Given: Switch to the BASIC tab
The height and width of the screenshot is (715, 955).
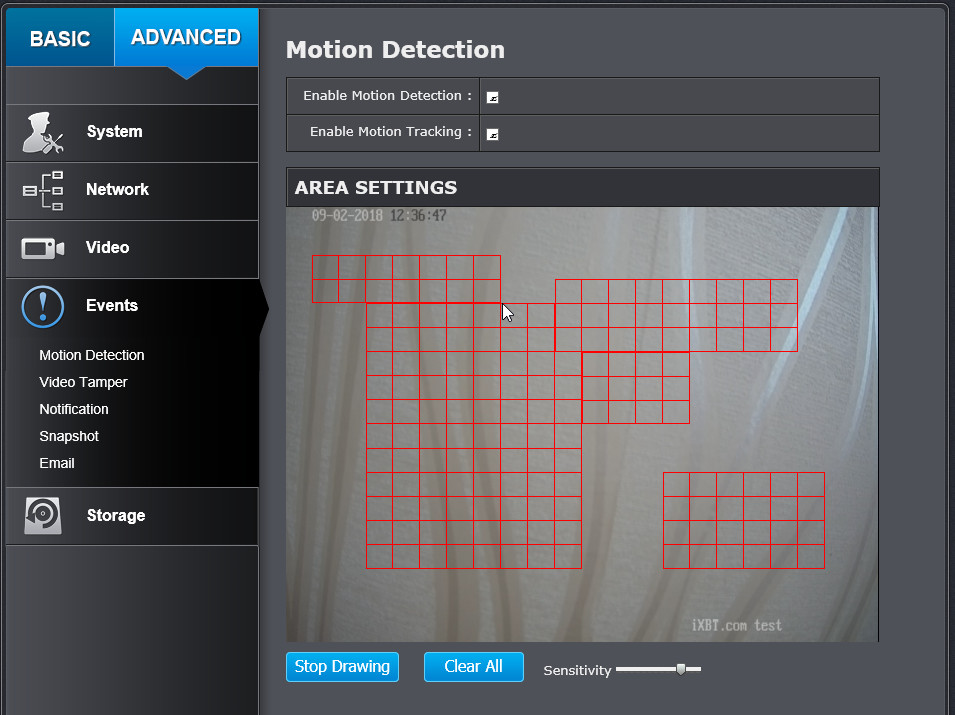Looking at the screenshot, I should click(x=60, y=38).
